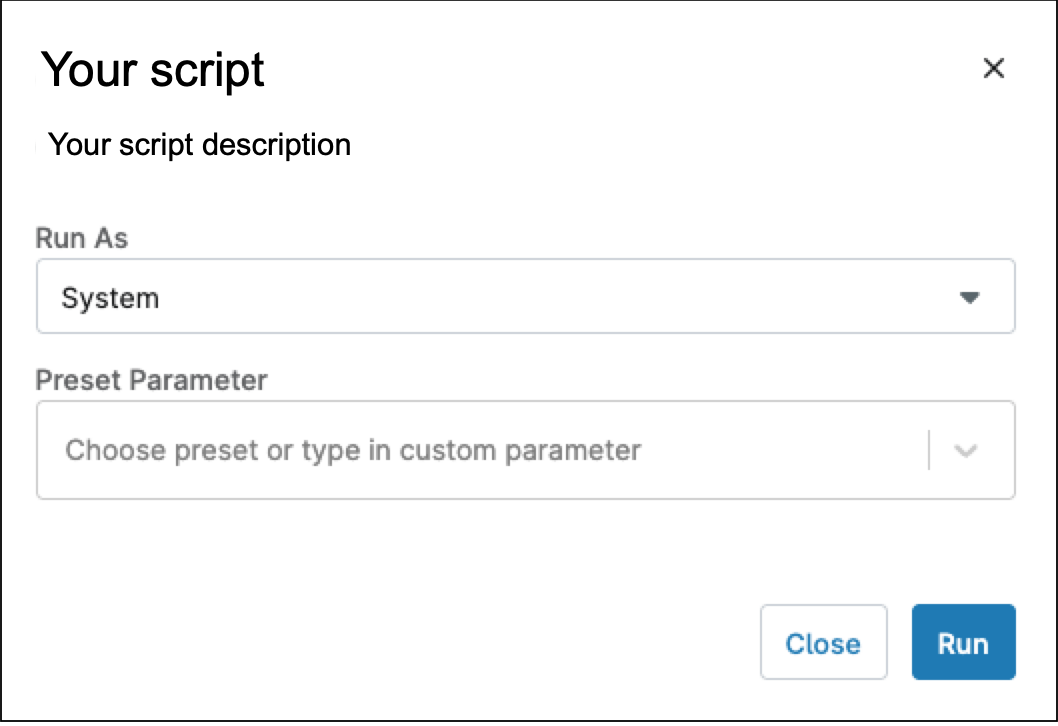Click the Preset Parameter chevron icon
1058x726 pixels.
(965, 450)
